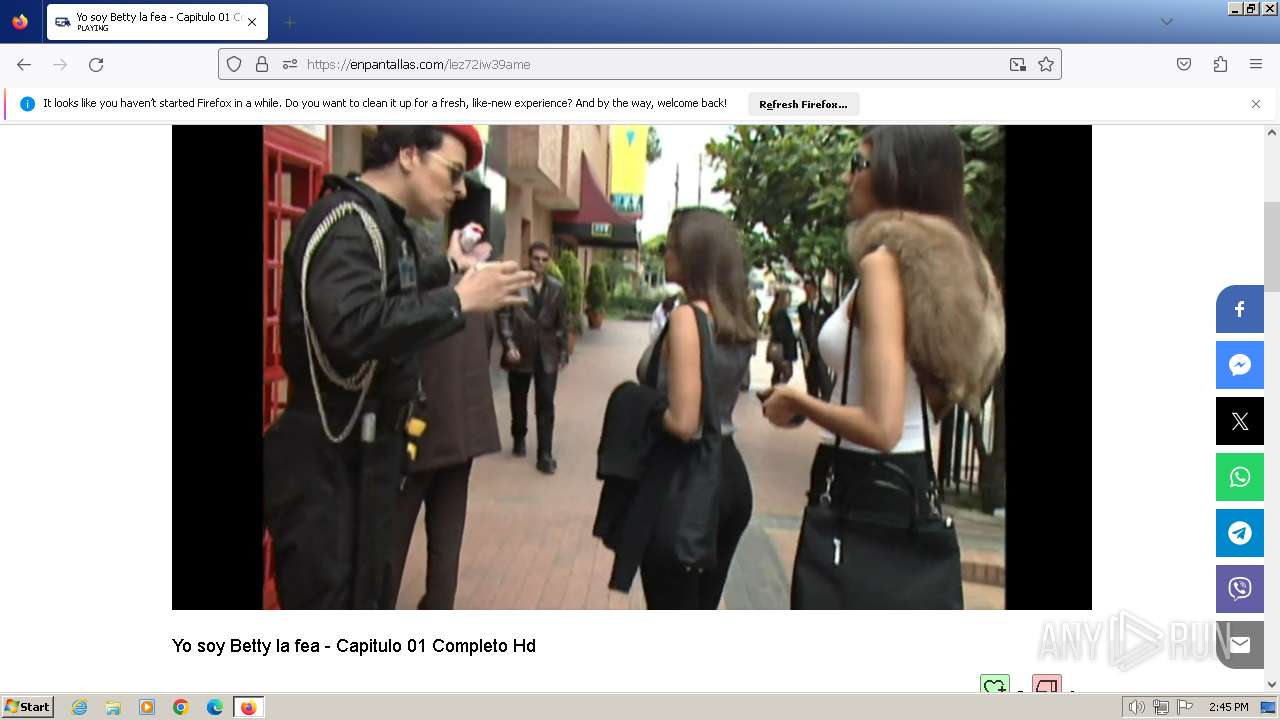
Task: Go back to the previous page
Action: [24, 64]
